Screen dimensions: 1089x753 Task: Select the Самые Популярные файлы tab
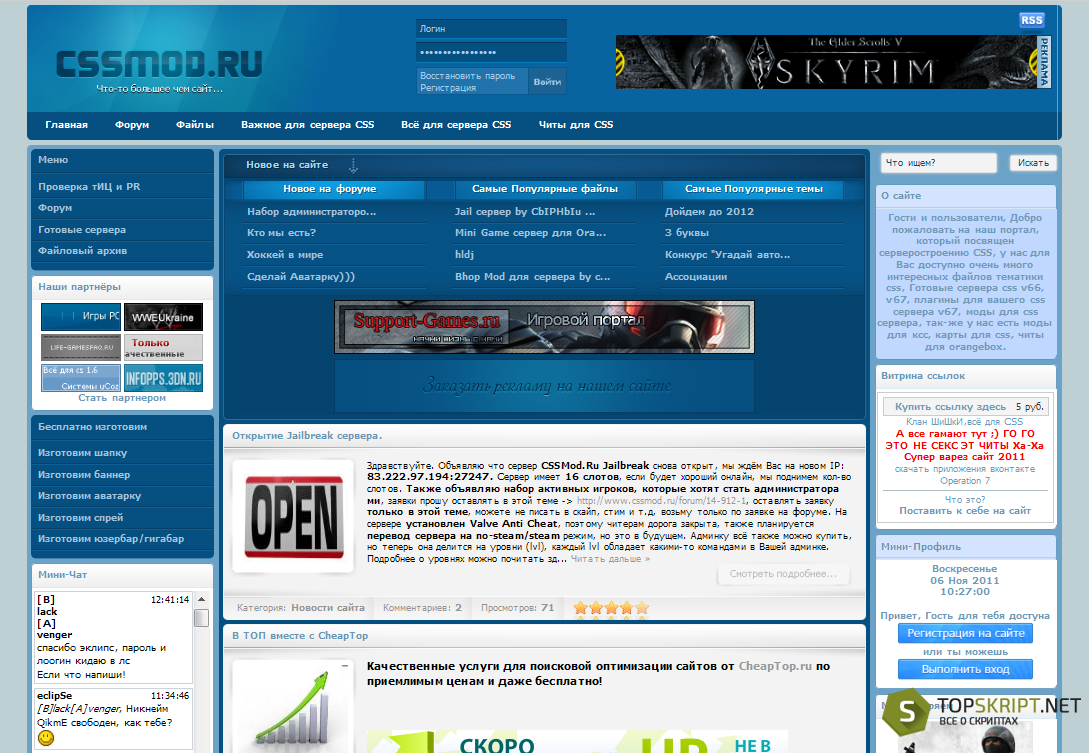coord(544,189)
